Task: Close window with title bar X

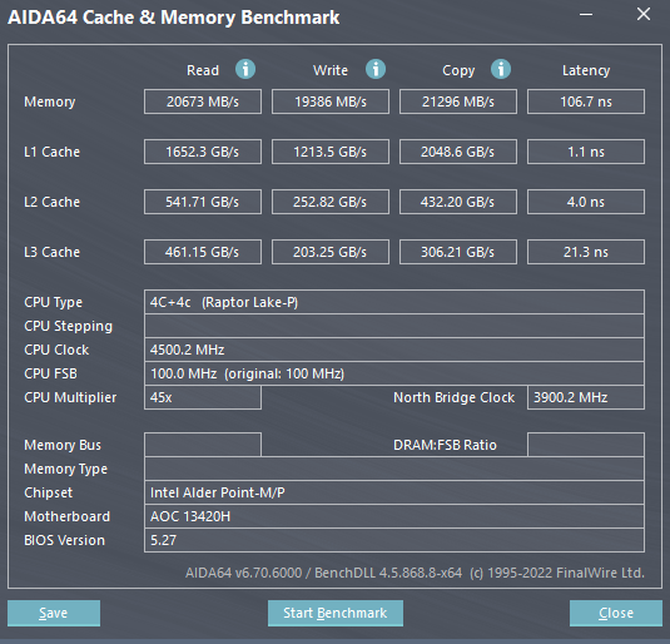Action: pos(644,15)
